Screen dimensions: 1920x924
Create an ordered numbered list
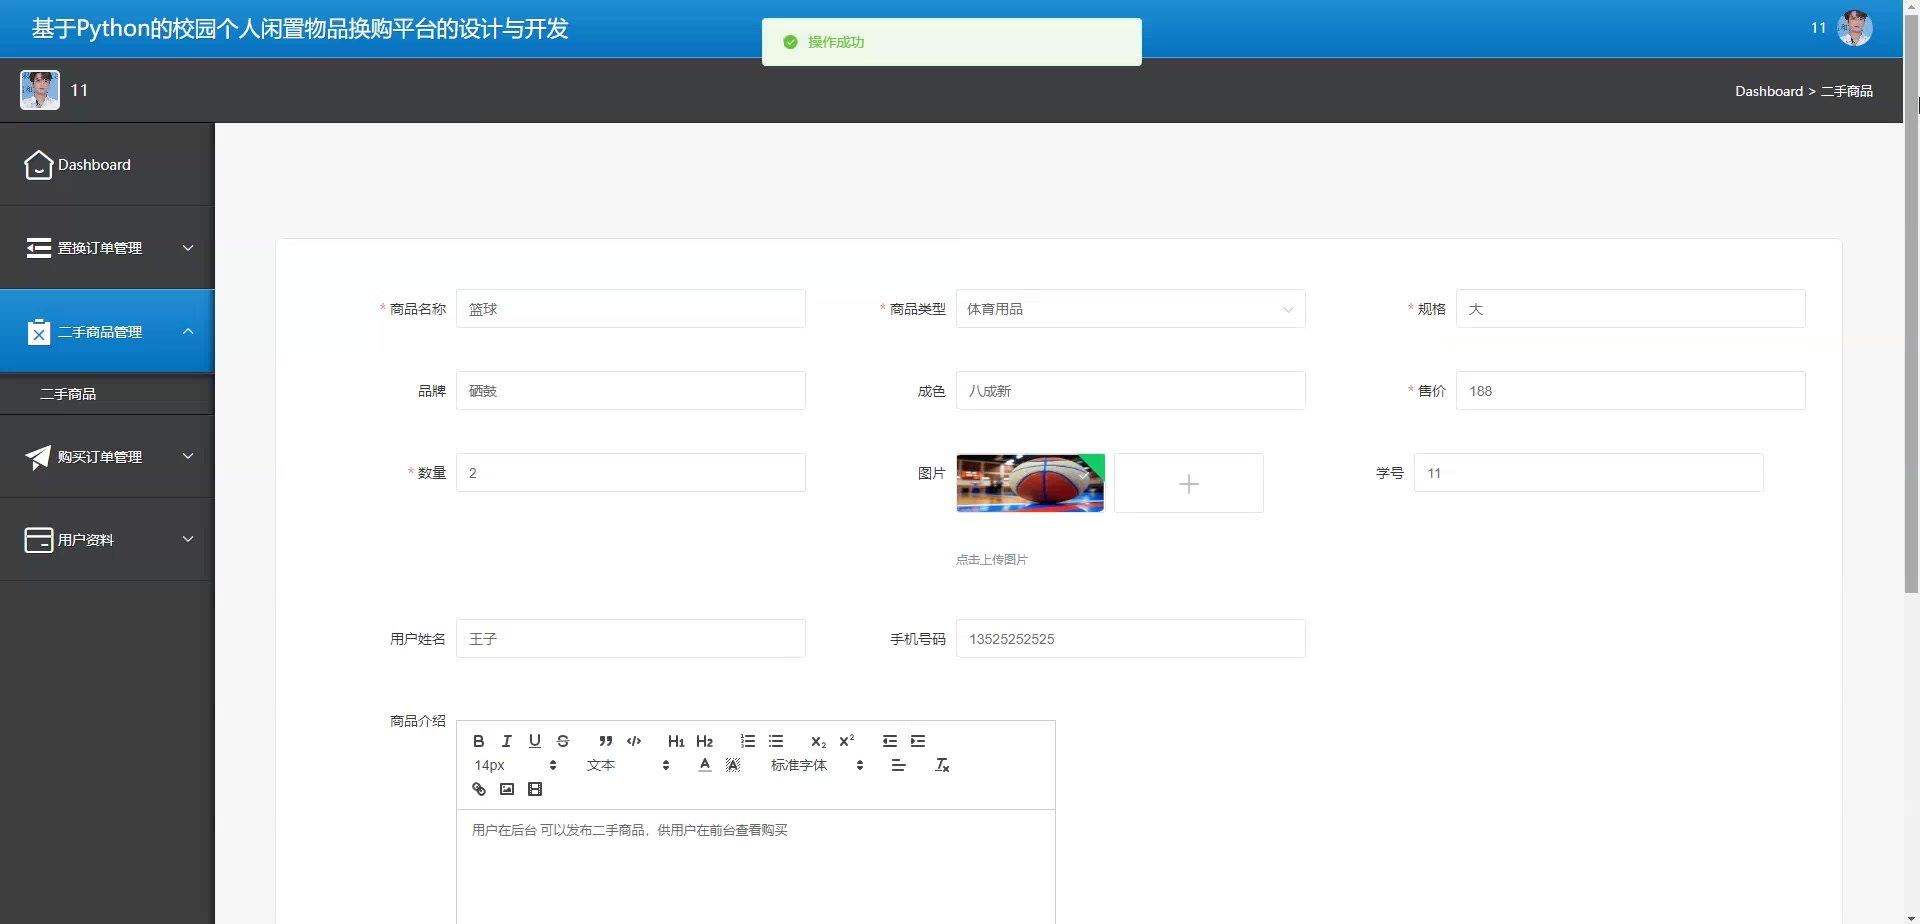coord(747,741)
